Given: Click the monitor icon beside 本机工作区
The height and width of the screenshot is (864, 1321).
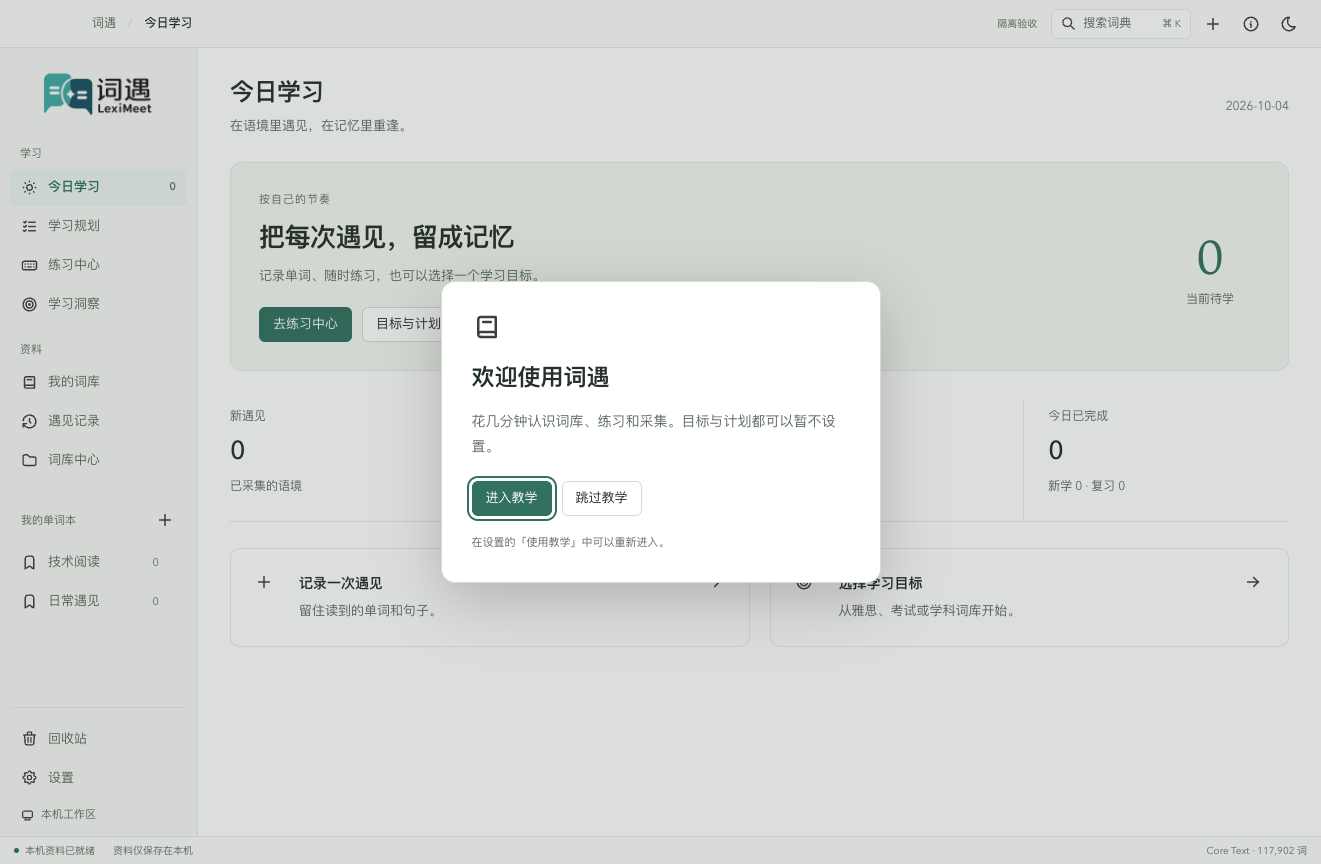Looking at the screenshot, I should pyautogui.click(x=27, y=815).
